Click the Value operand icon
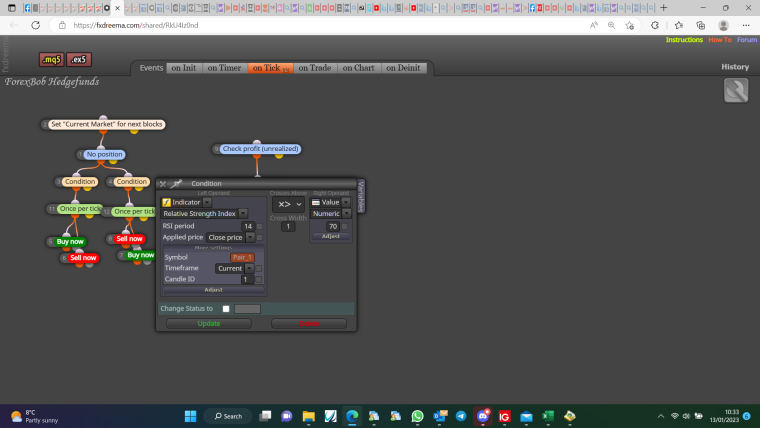The image size is (760, 428). (x=316, y=202)
